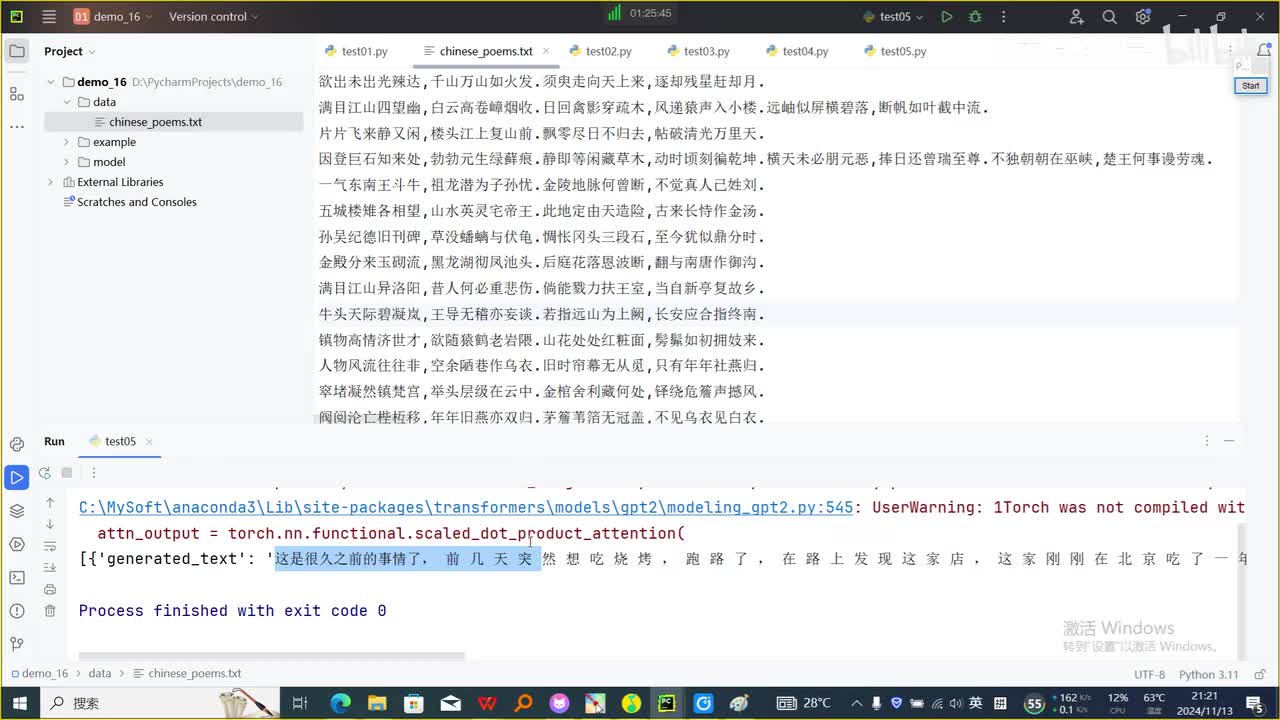Viewport: 1280px width, 720px height.
Task: Open Microsoft Edge from taskbar
Action: [x=340, y=703]
